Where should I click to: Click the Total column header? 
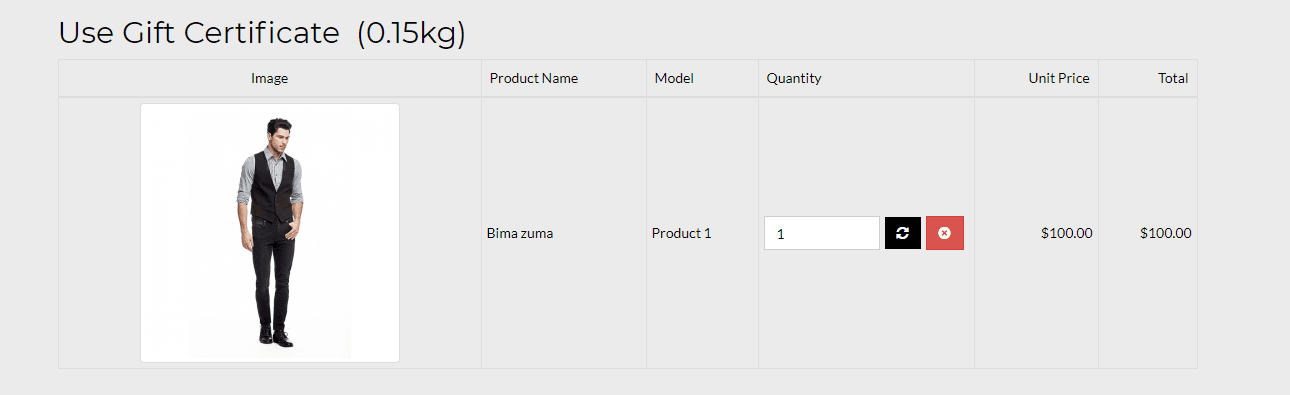1173,78
